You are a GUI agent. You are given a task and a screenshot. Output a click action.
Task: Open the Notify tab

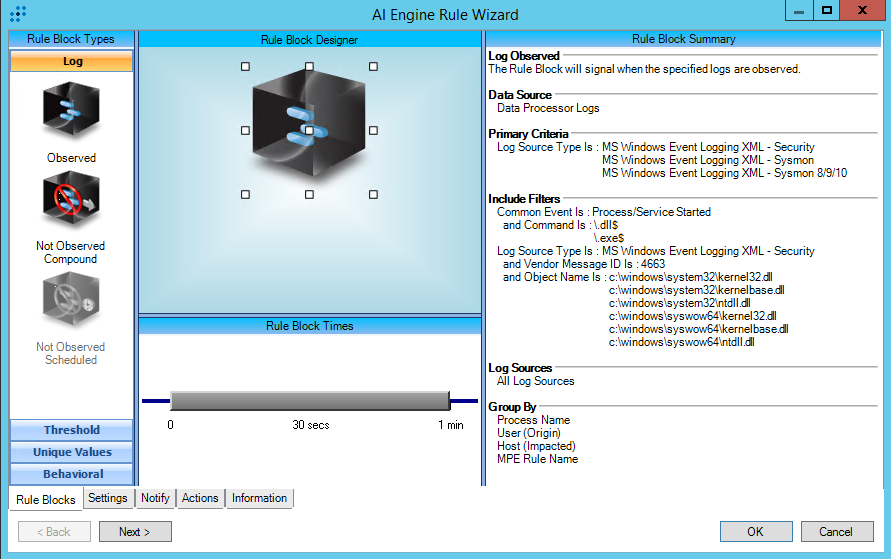155,498
